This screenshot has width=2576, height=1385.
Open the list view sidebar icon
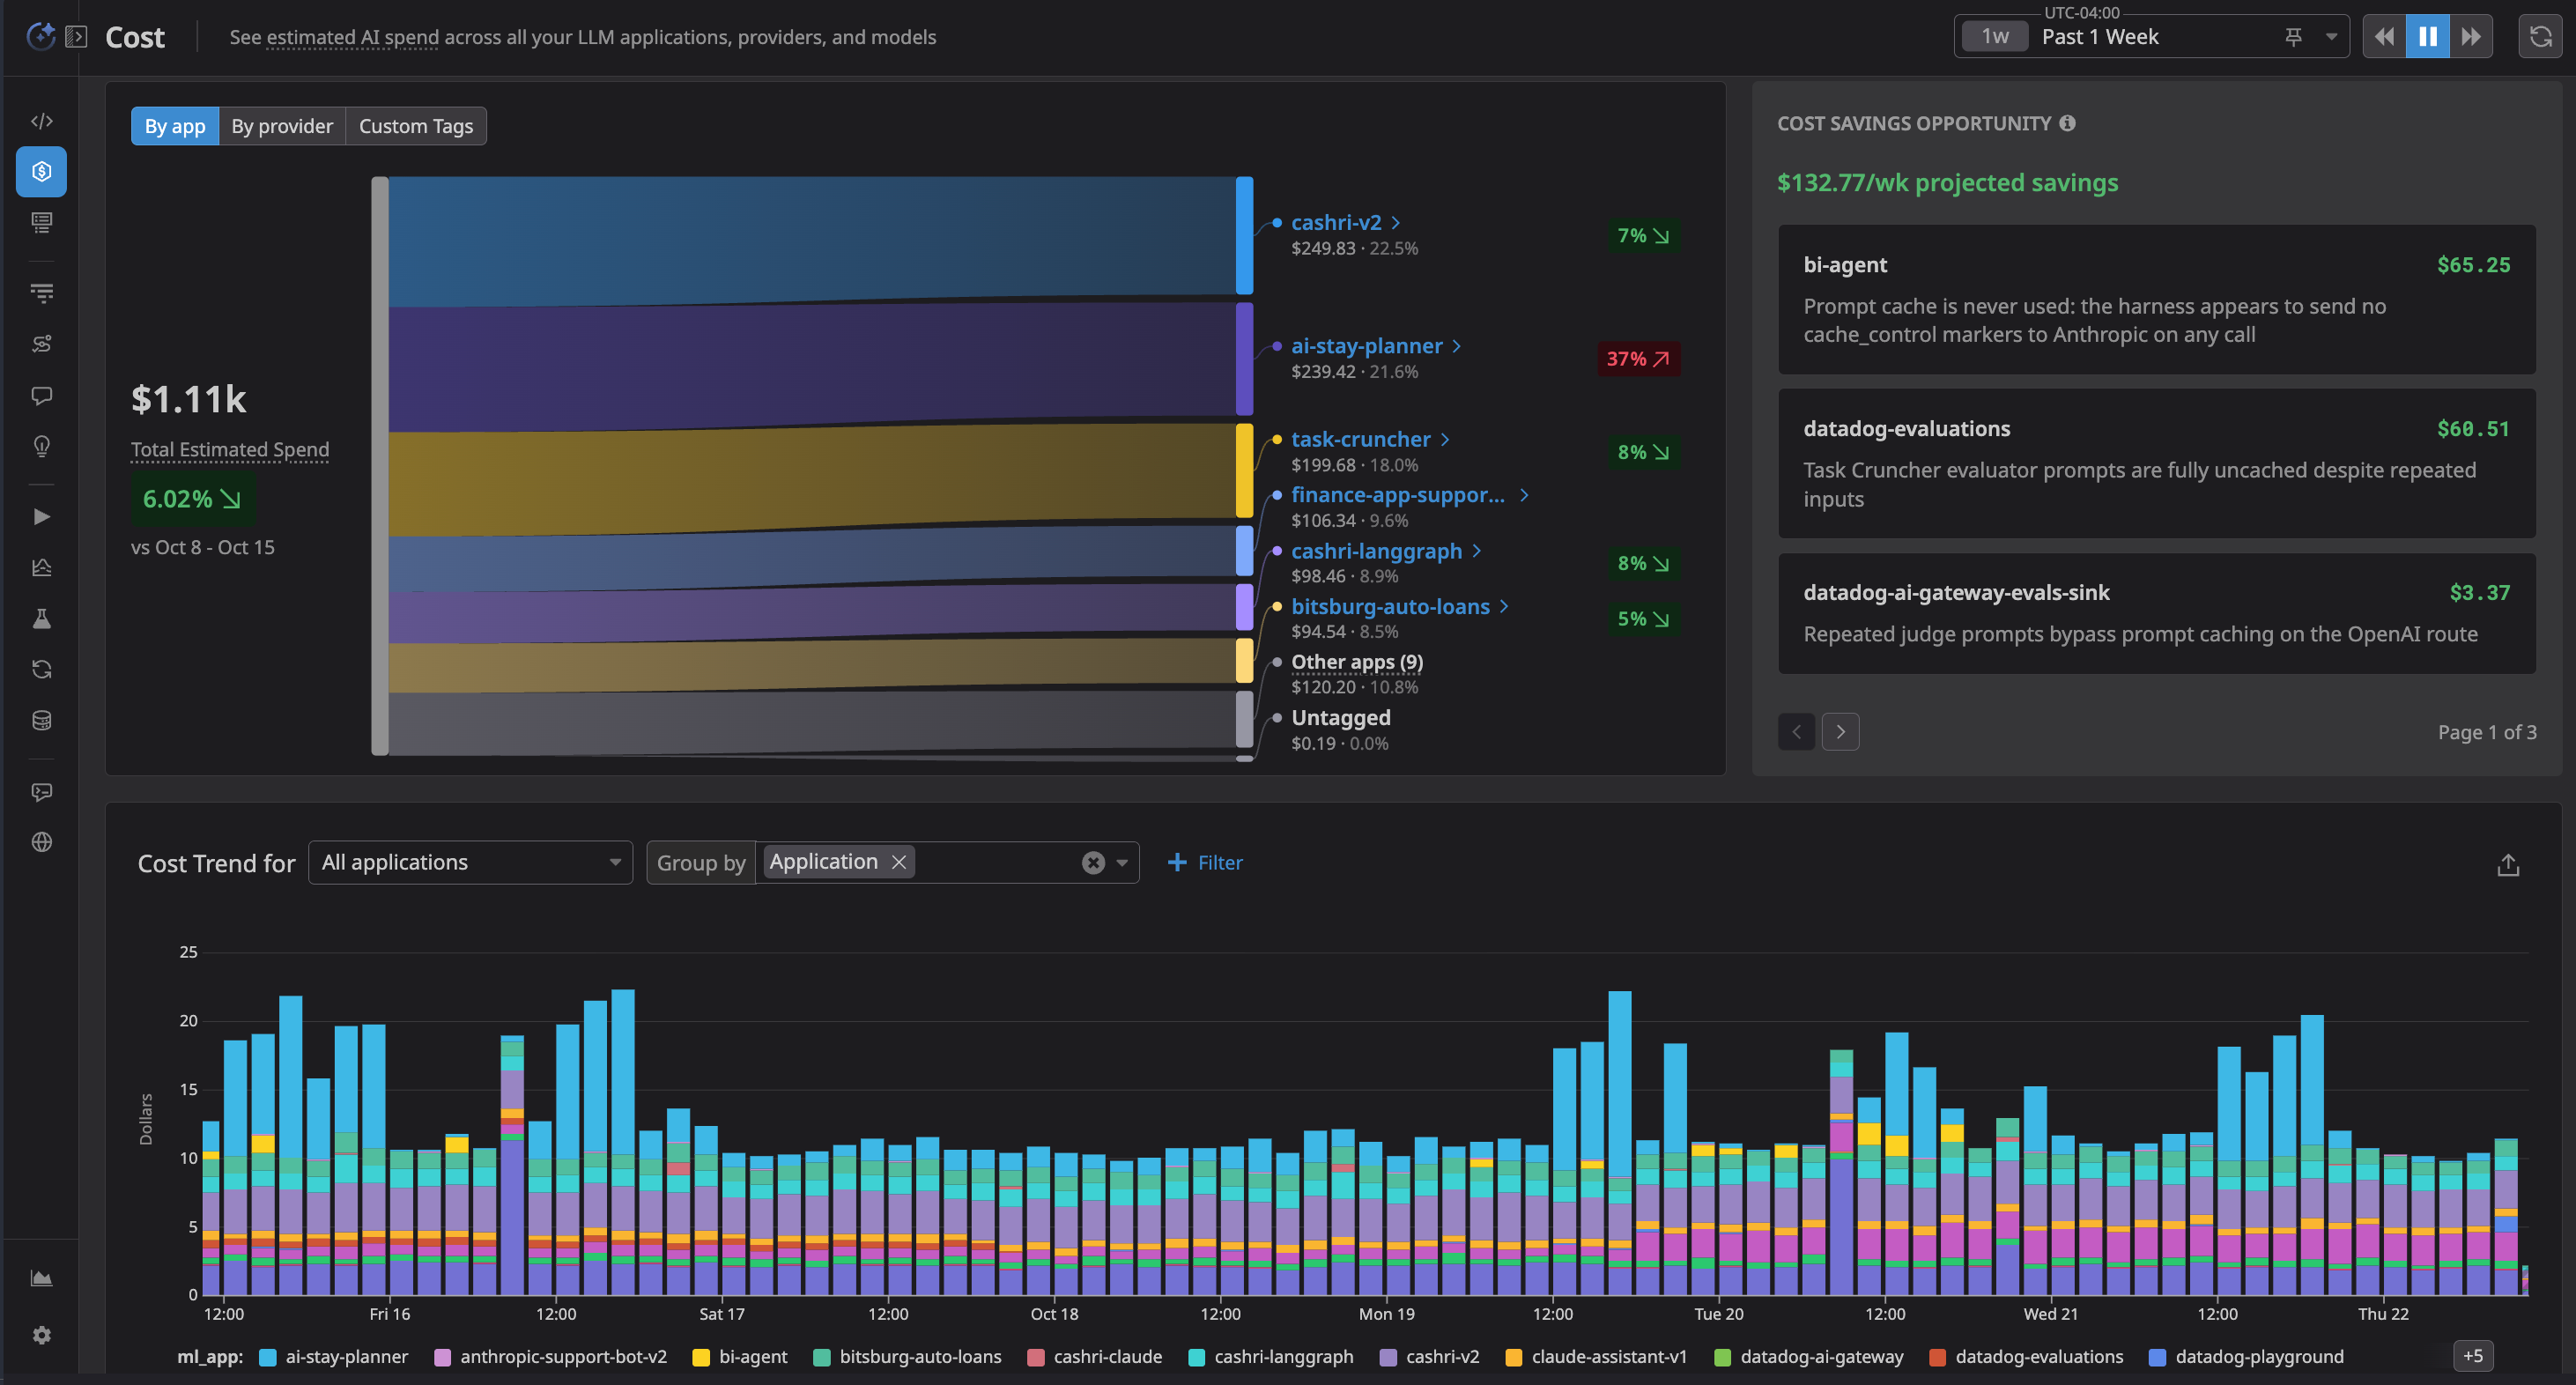click(x=41, y=223)
